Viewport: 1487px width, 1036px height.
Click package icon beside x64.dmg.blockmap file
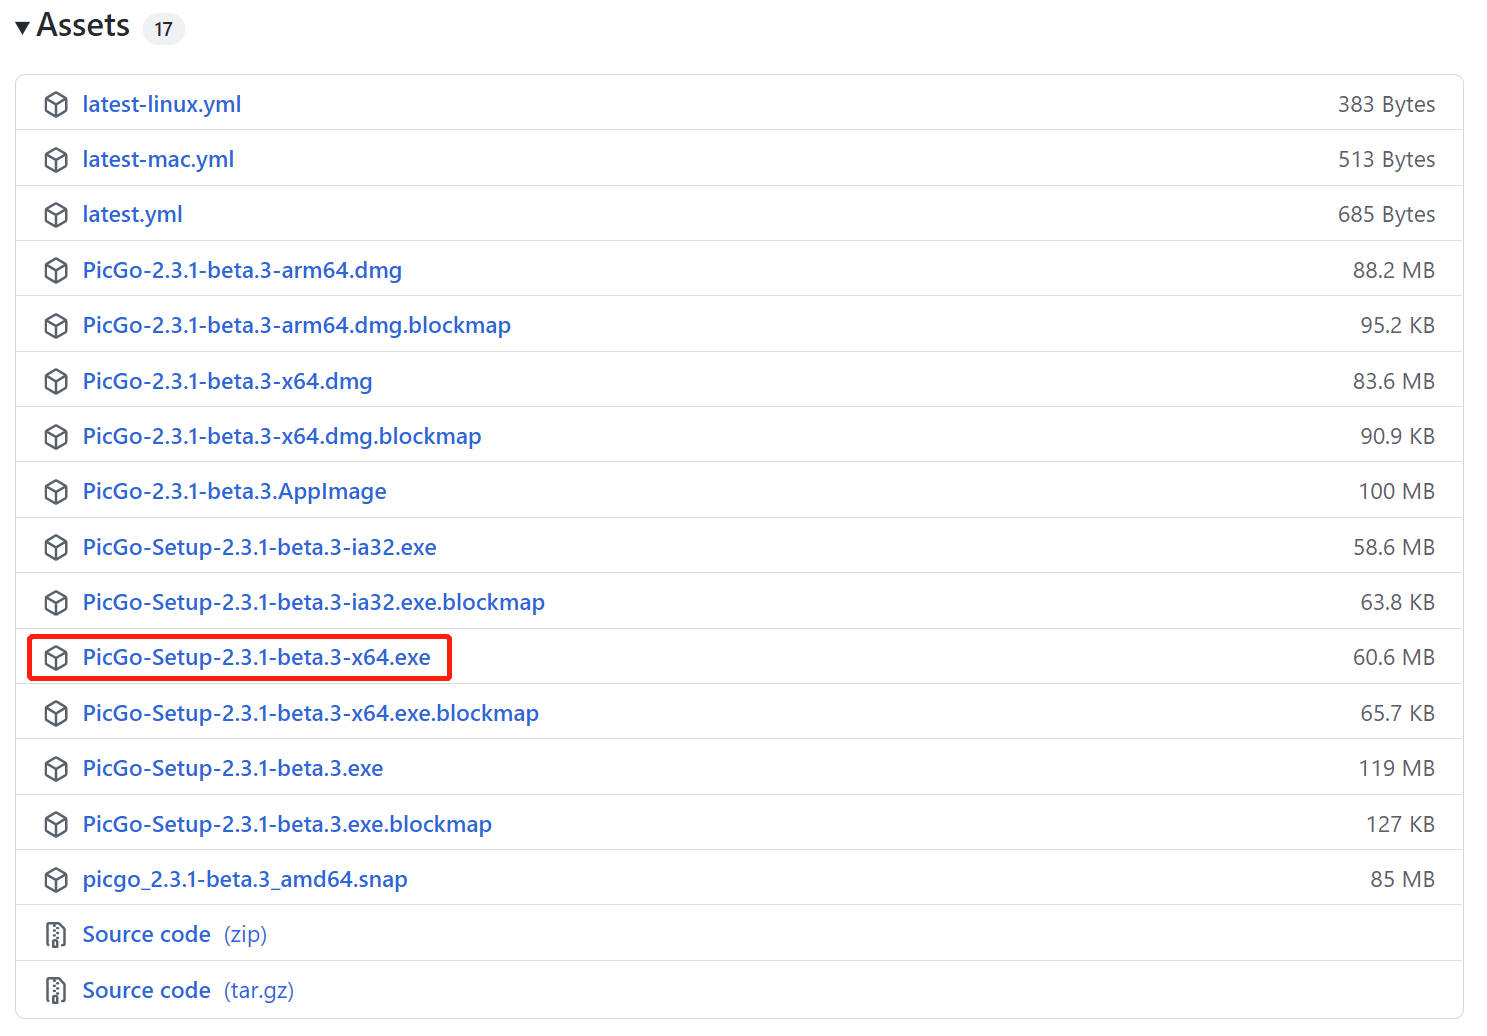pos(56,437)
